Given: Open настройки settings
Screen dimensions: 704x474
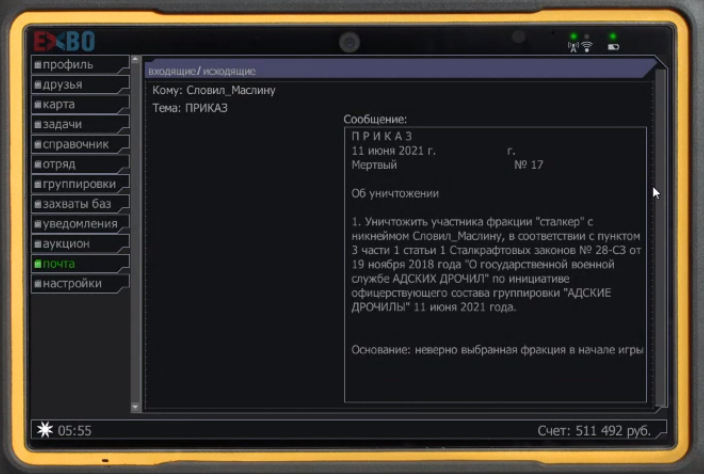Looking at the screenshot, I should 80,283.
